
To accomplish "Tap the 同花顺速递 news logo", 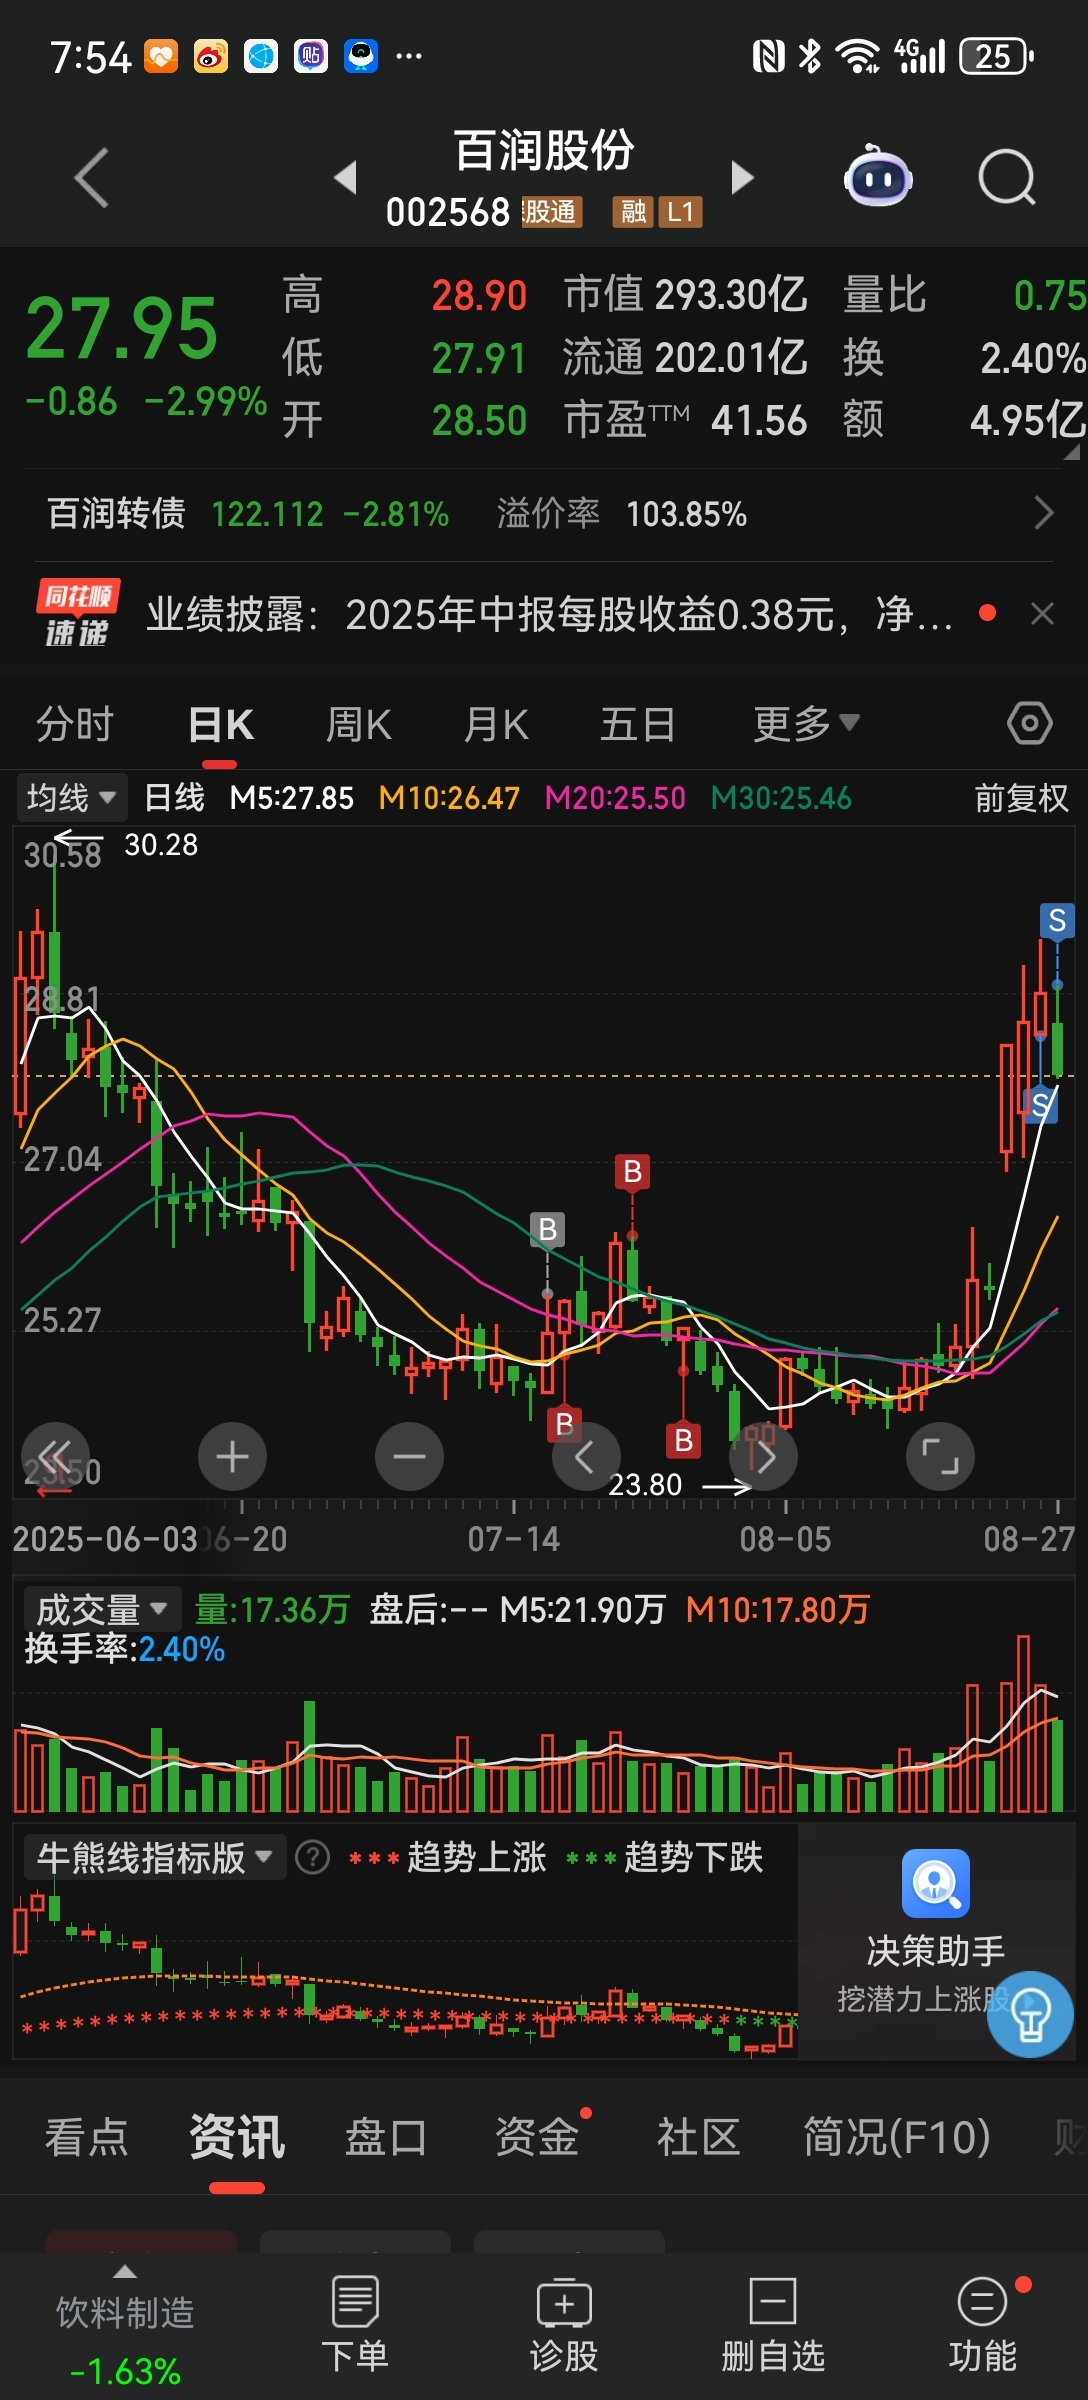I will click(x=77, y=613).
